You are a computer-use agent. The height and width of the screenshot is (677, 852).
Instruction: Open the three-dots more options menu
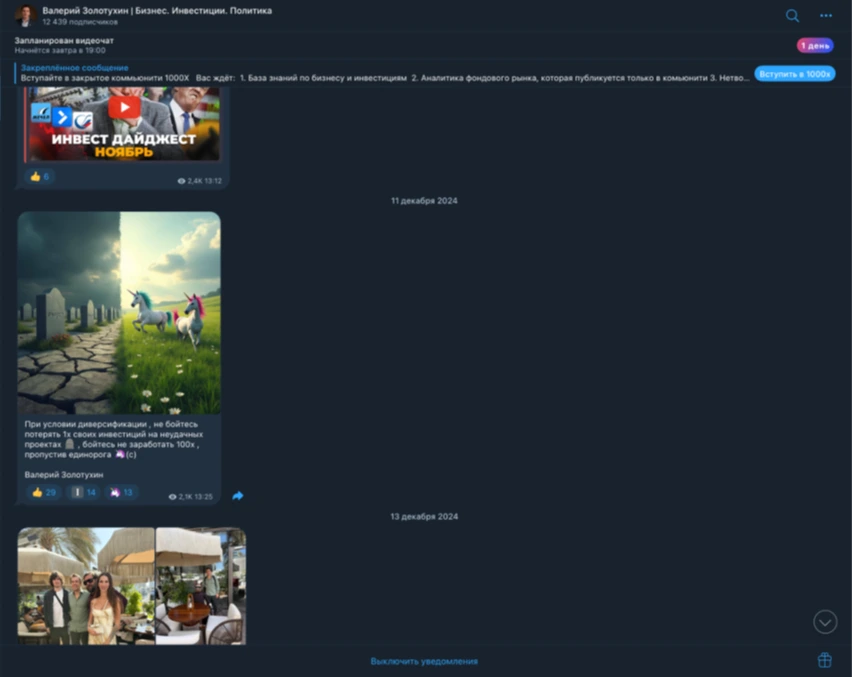coord(826,16)
